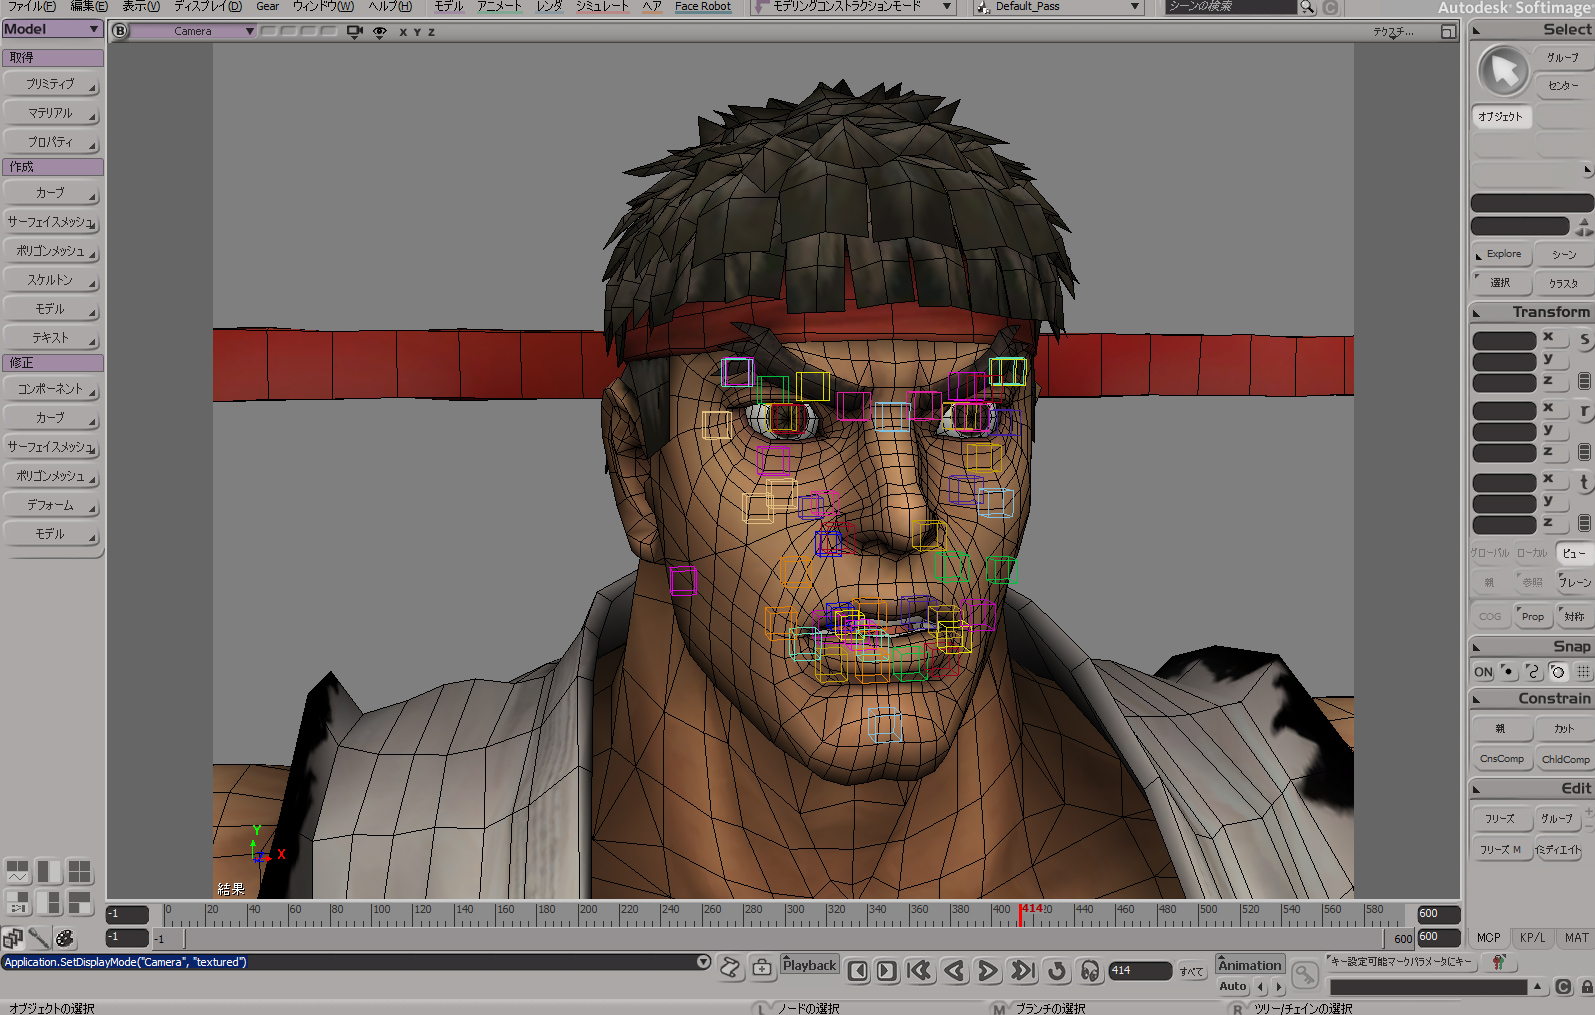Image resolution: width=1595 pixels, height=1015 pixels.
Task: Open the Gear menu
Action: click(x=267, y=6)
